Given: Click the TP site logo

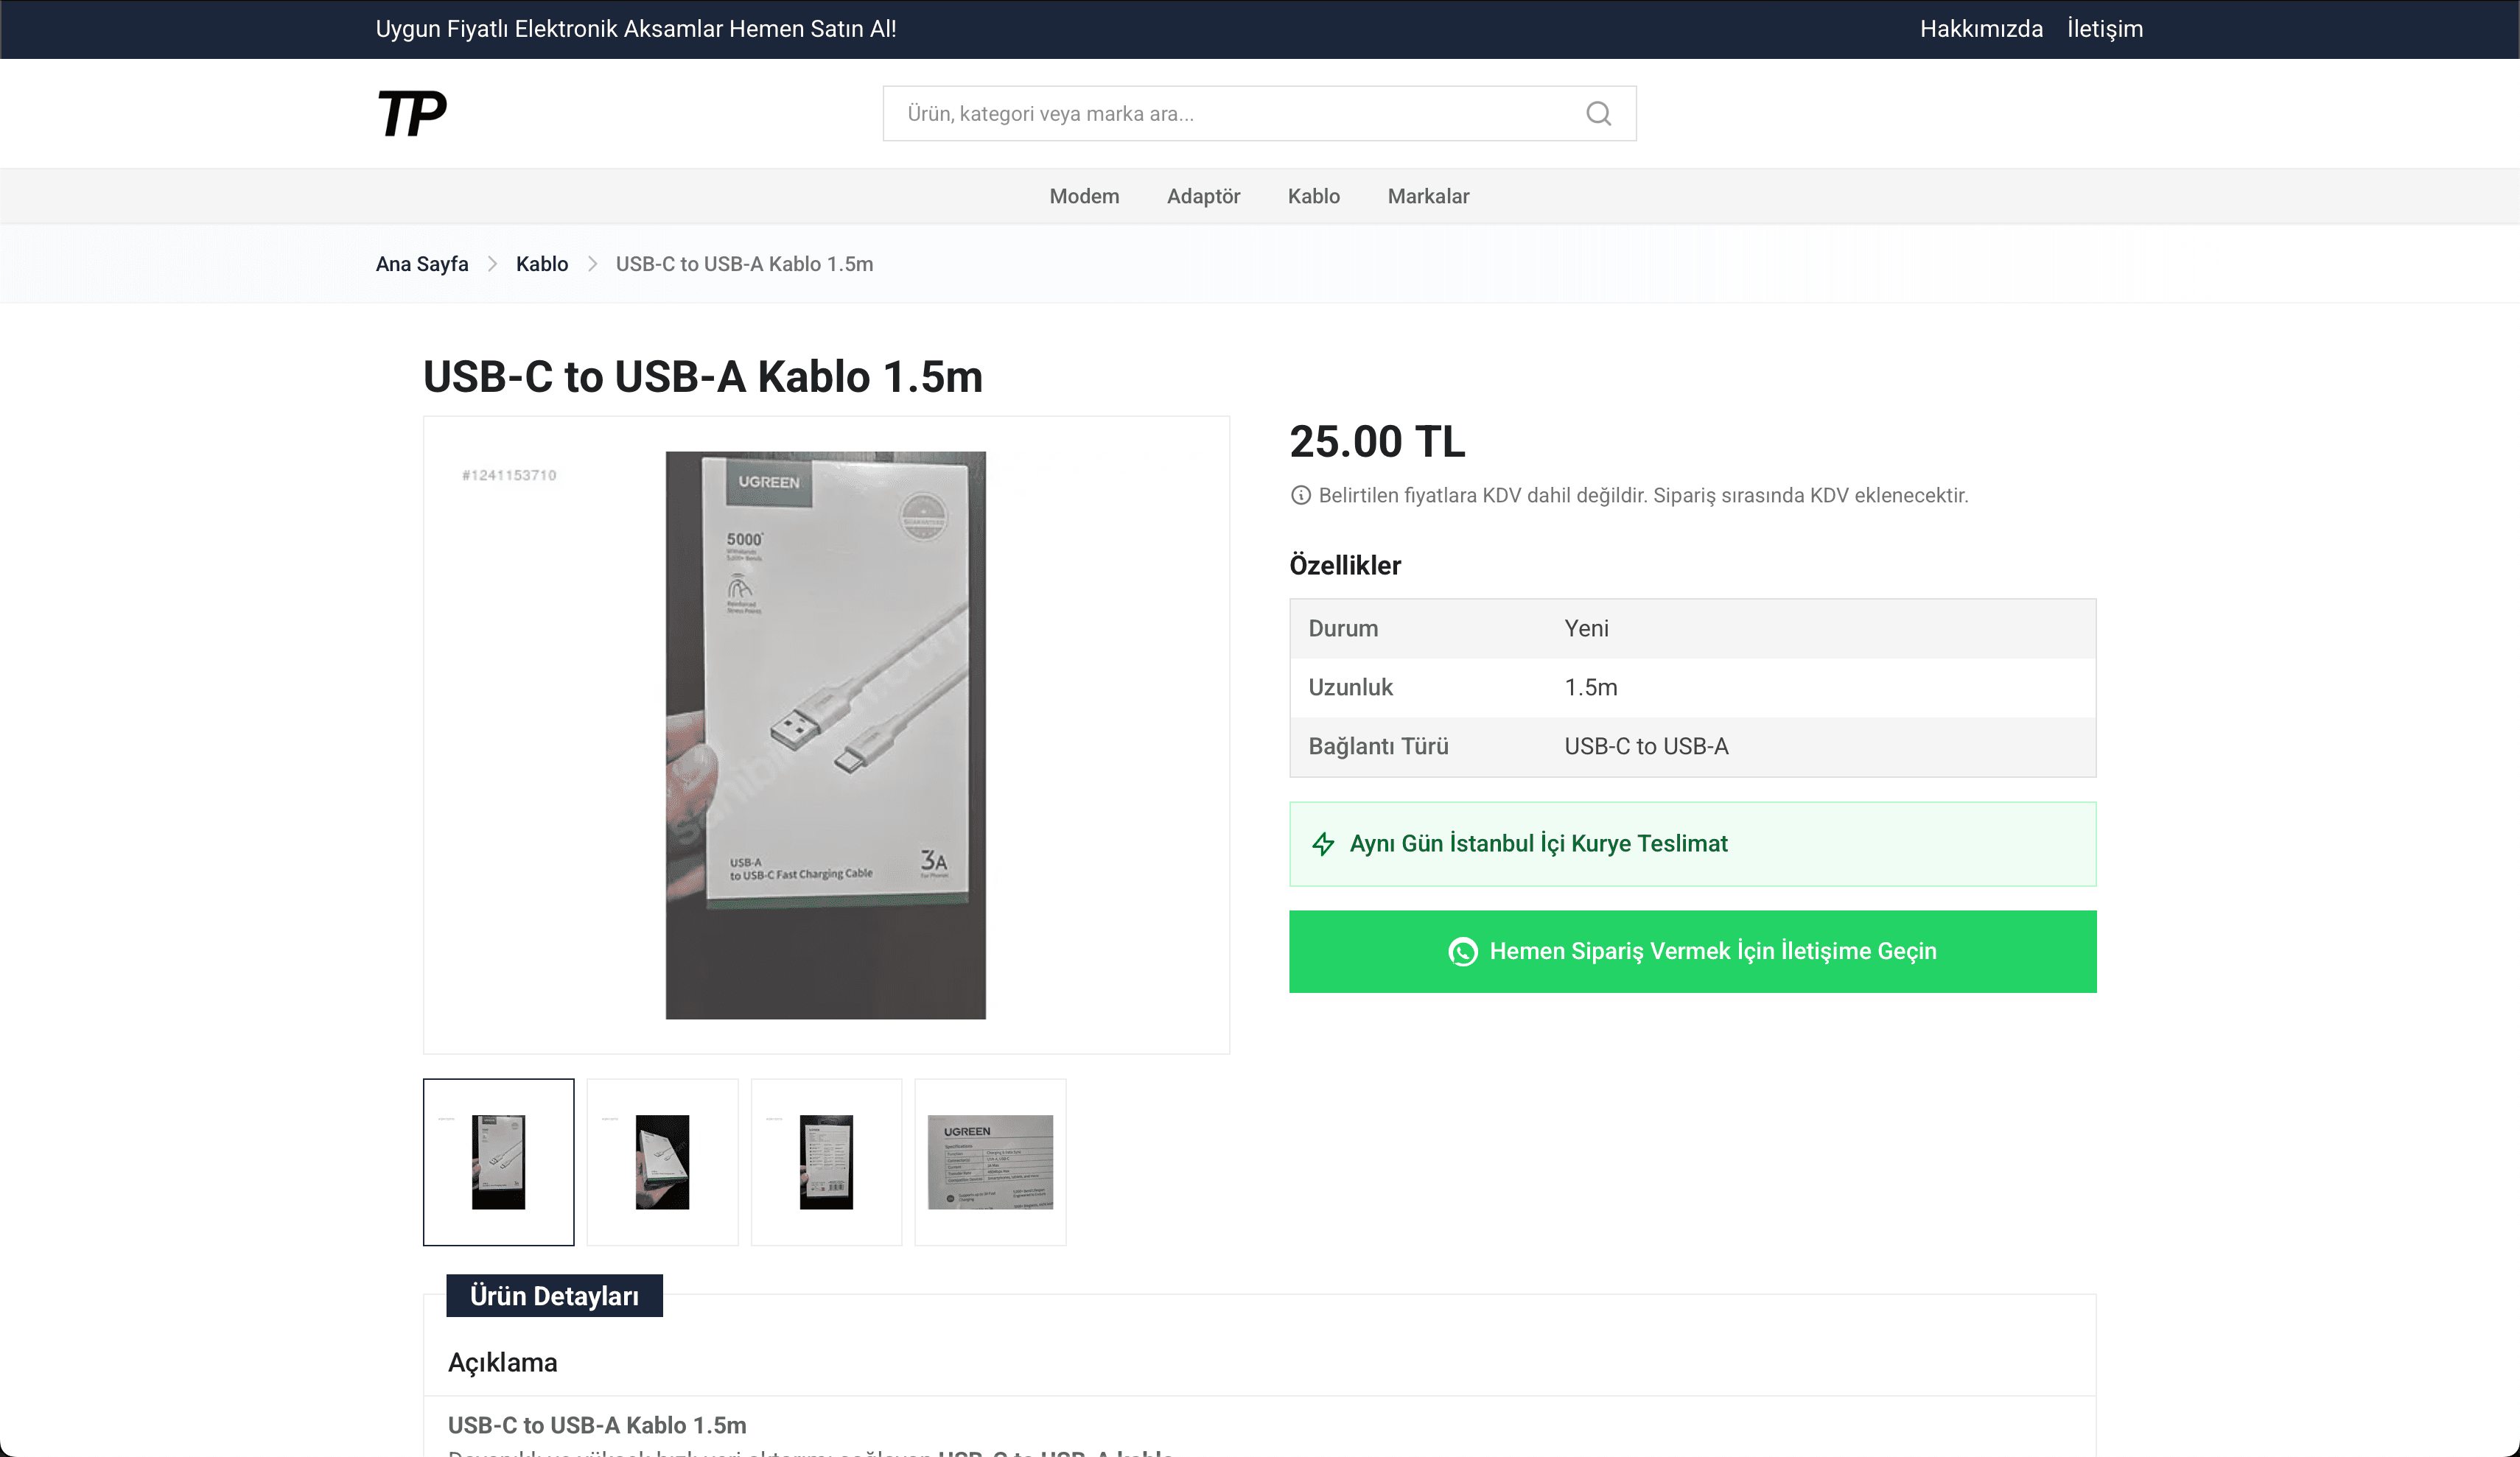Looking at the screenshot, I should (411, 113).
